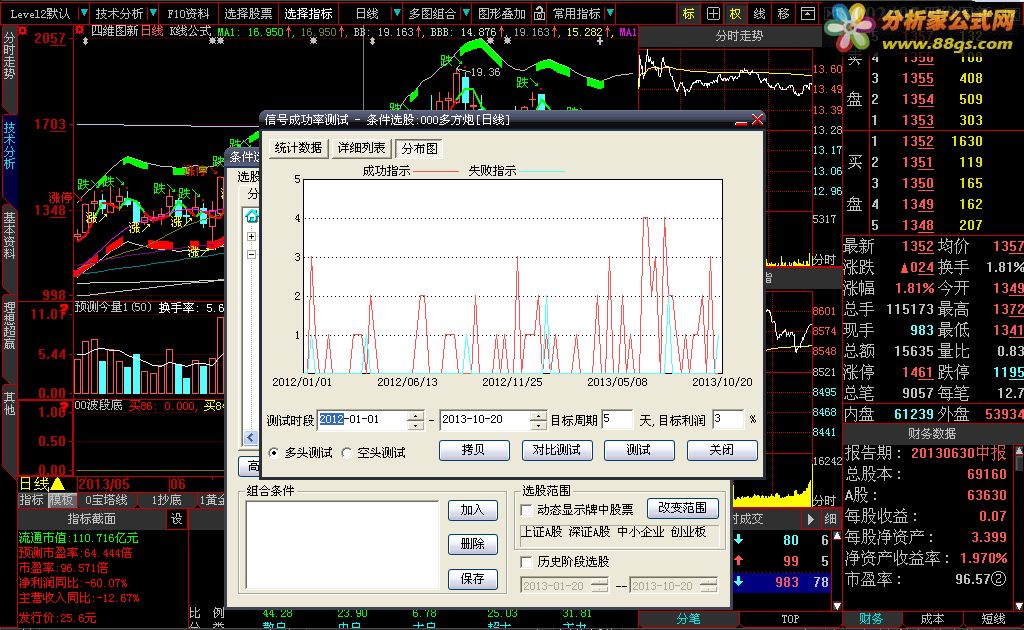Click the 删除 button

473,544
